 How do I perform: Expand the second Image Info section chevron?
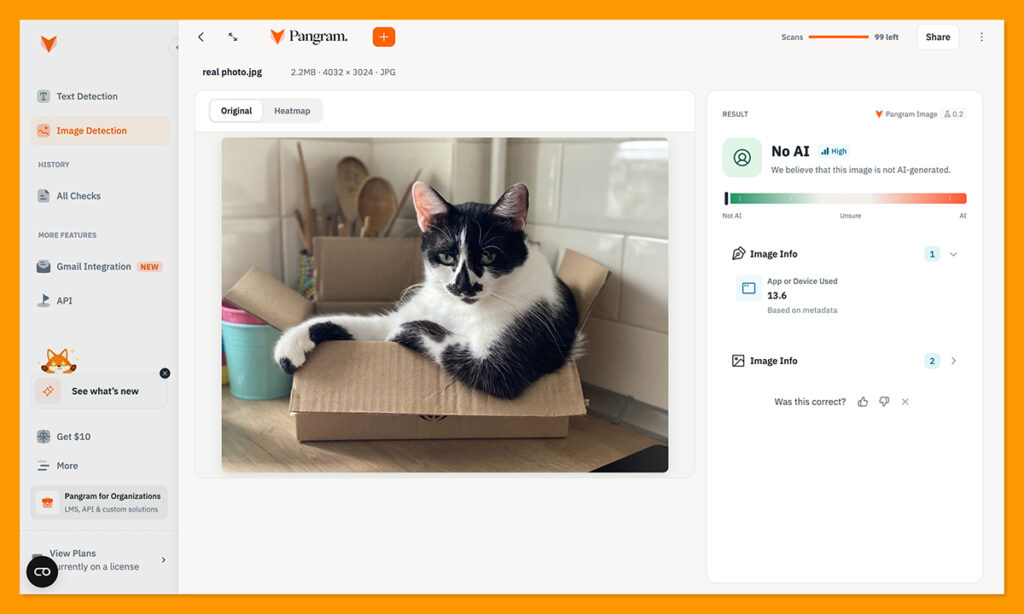[953, 361]
